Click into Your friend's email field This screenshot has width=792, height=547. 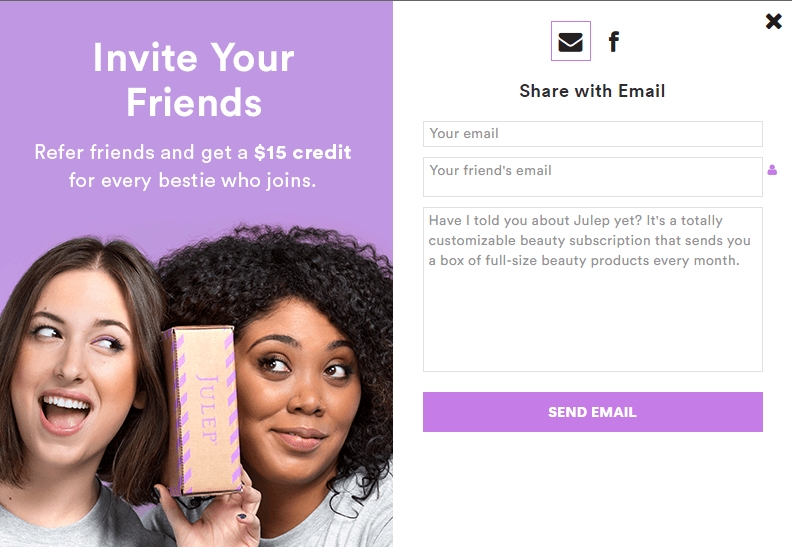point(592,176)
